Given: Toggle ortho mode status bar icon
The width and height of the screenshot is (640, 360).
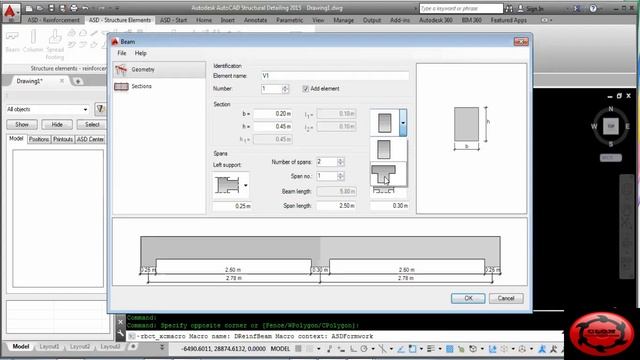Looking at the screenshot, I should 353,349.
